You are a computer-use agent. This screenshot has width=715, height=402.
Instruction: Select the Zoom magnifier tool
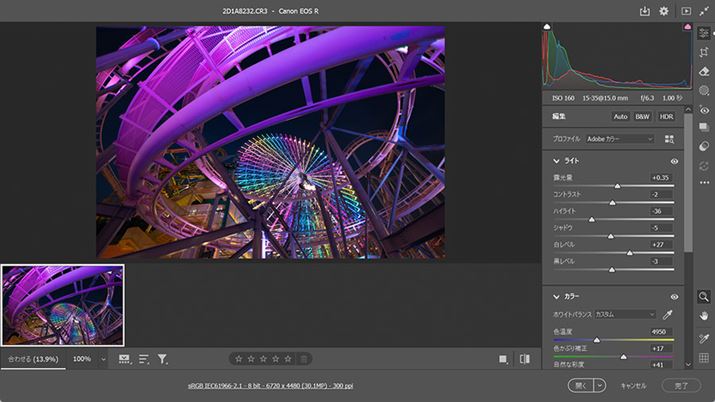tap(704, 297)
